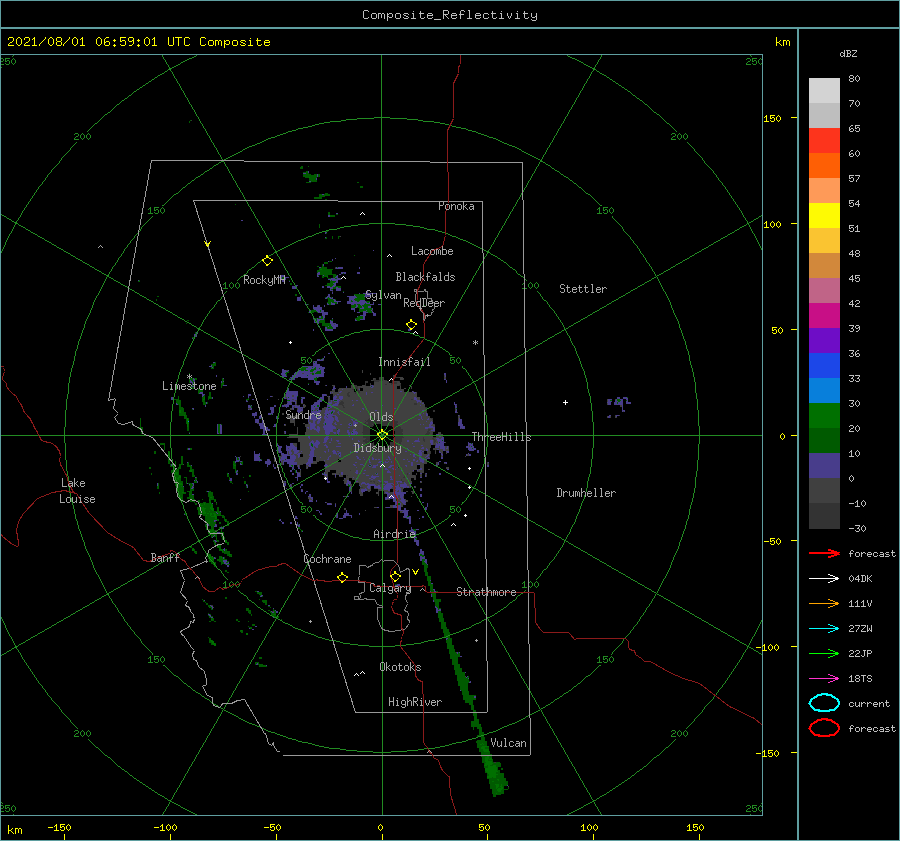Click the yellow diamond marker inside Calgary
Screen dimensions: 900x841
(395, 576)
